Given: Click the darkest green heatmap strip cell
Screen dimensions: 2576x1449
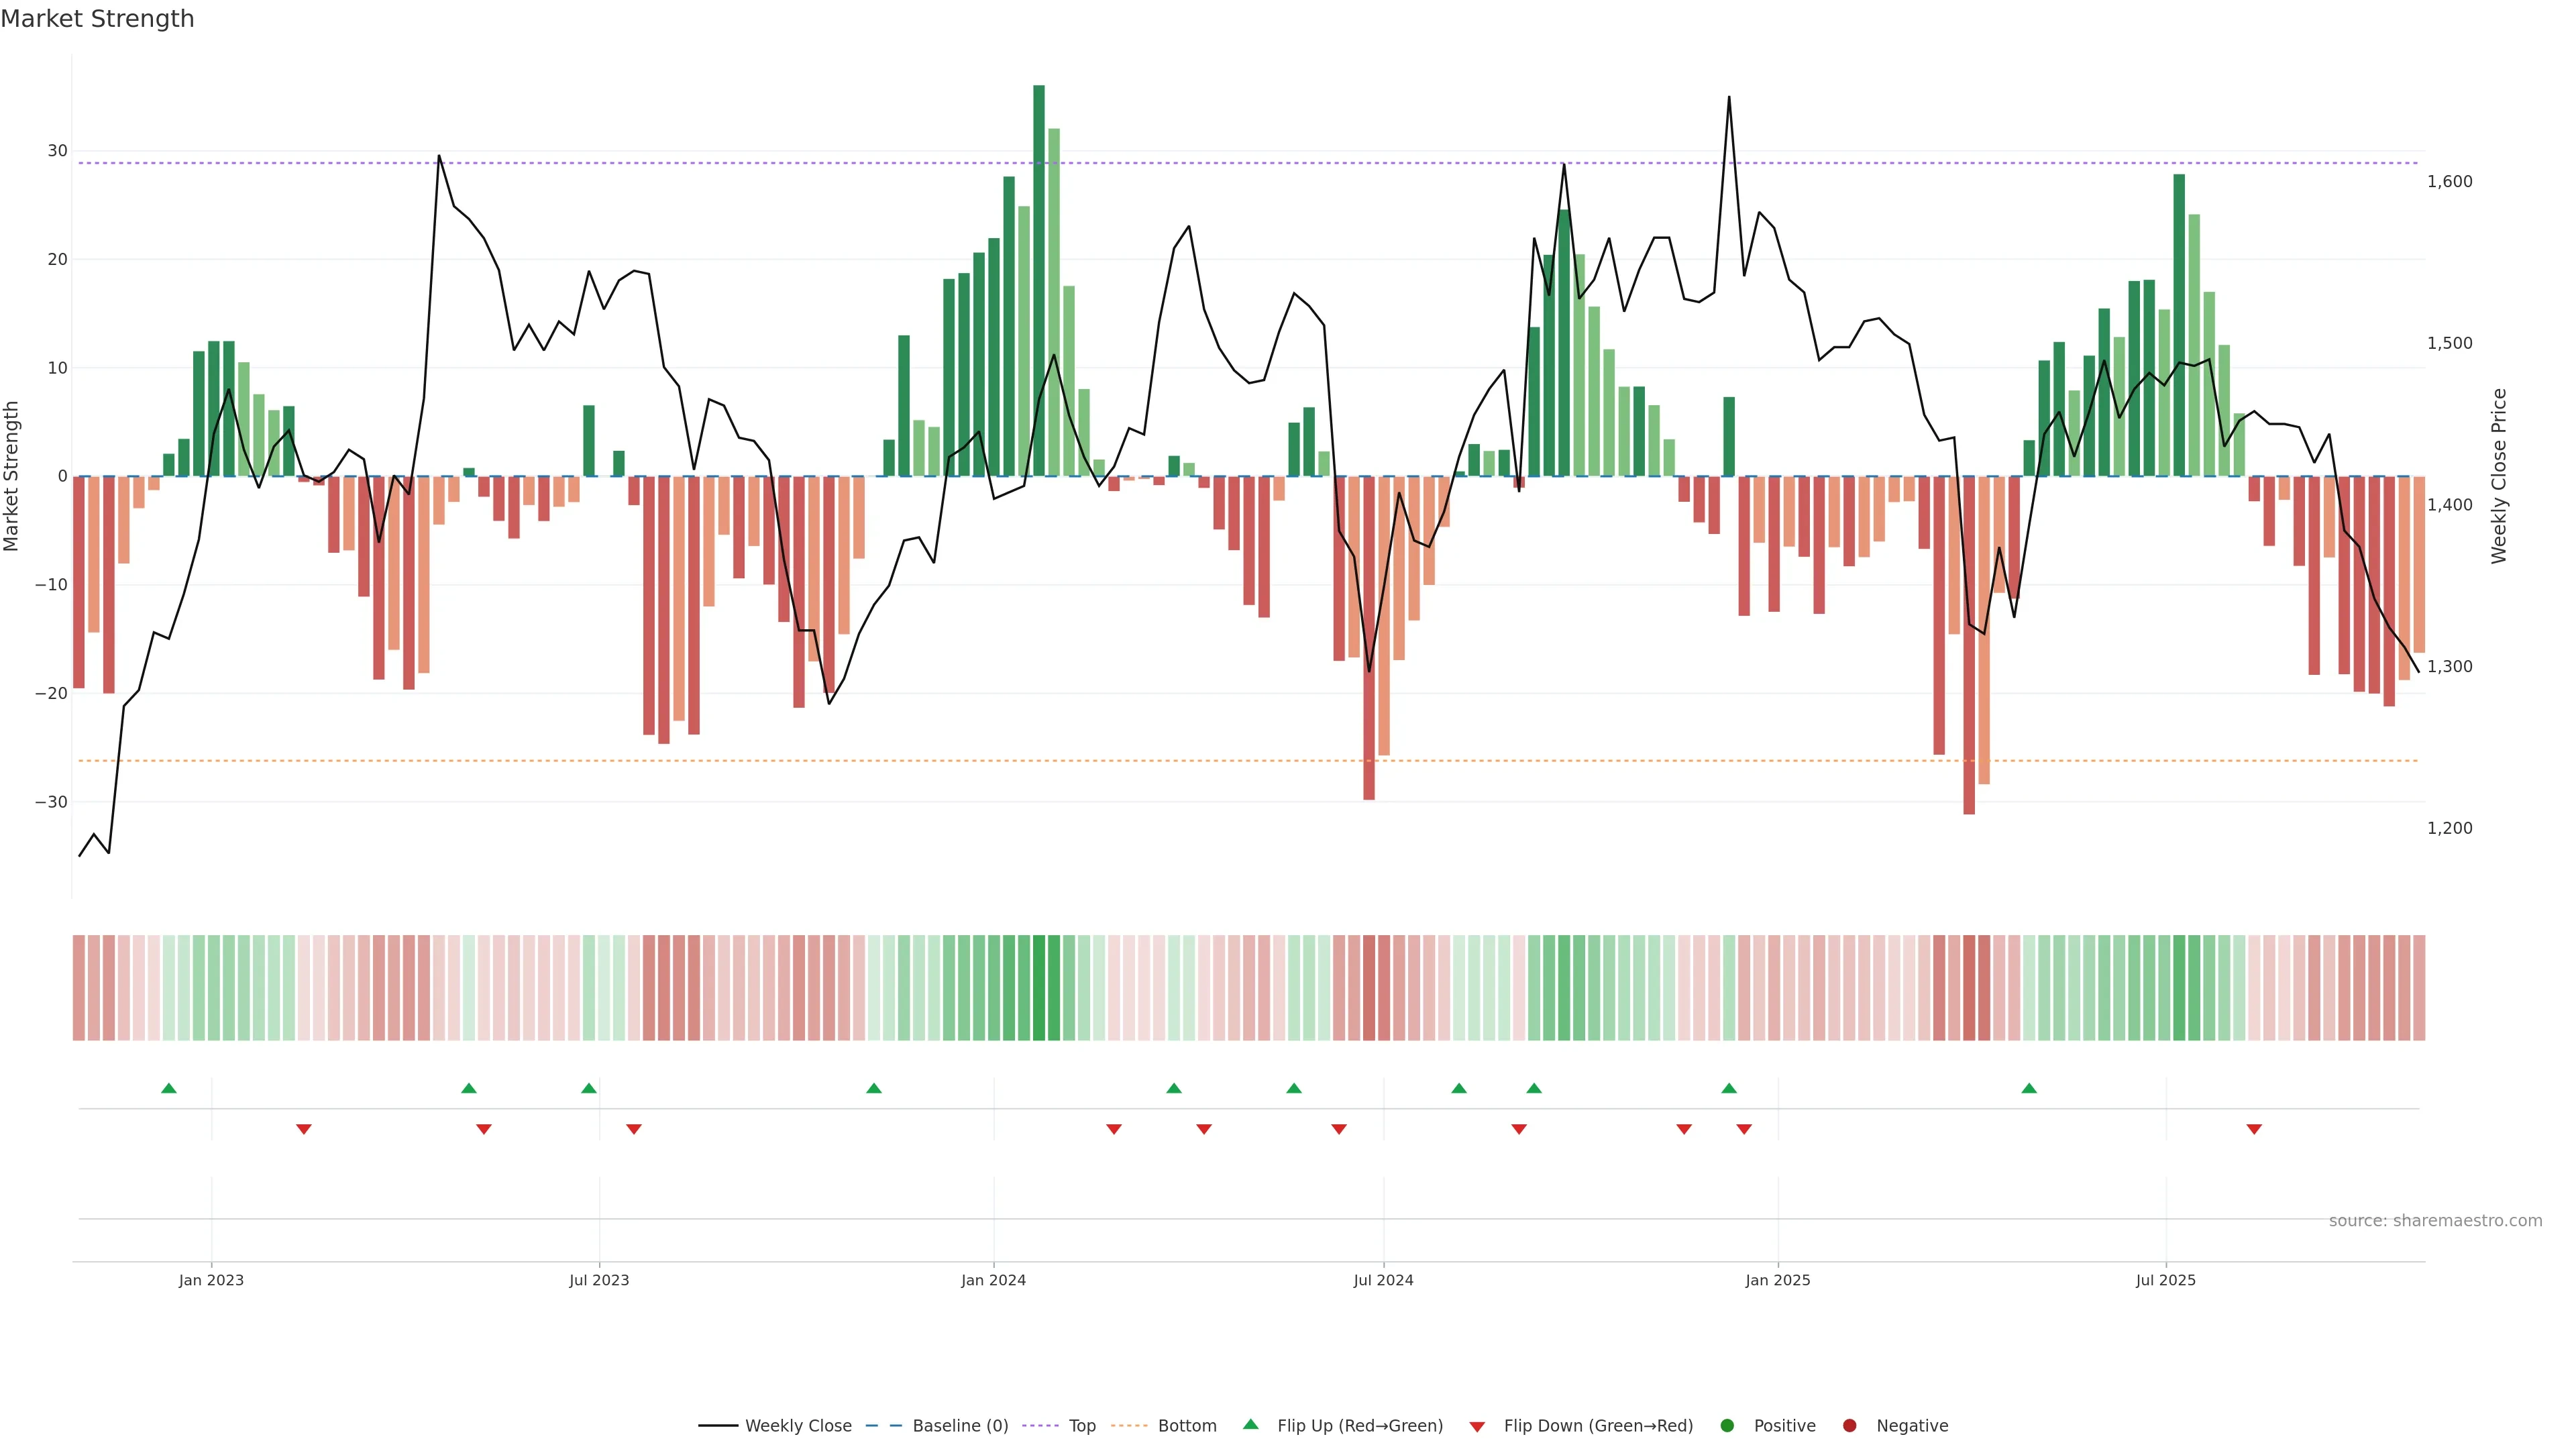Looking at the screenshot, I should pos(1039,988).
